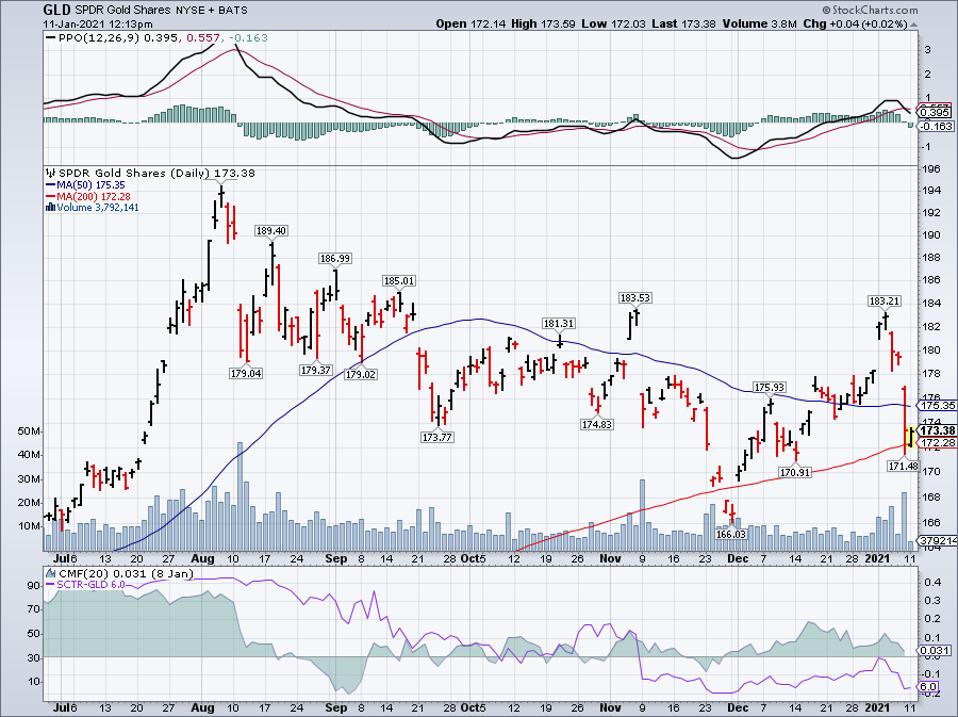
Task: Click the 185.01 price high label
Action: click(399, 281)
